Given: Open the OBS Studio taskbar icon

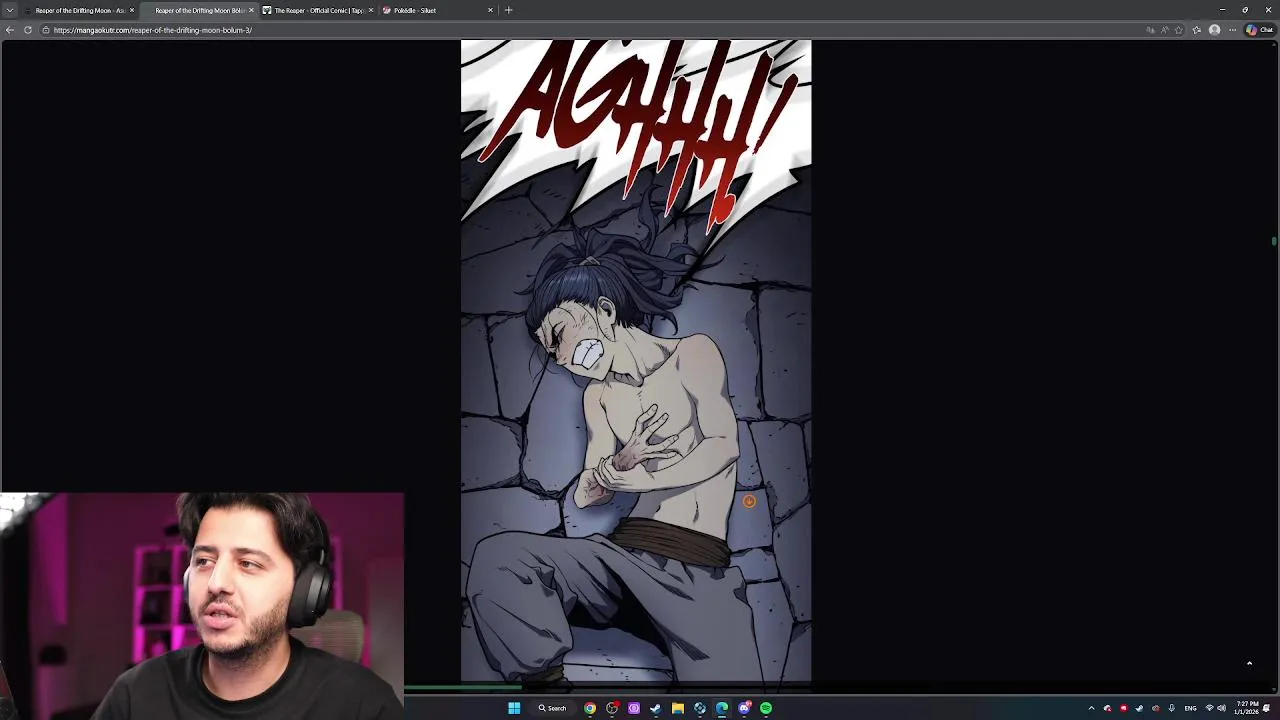Looking at the screenshot, I should pos(612,708).
